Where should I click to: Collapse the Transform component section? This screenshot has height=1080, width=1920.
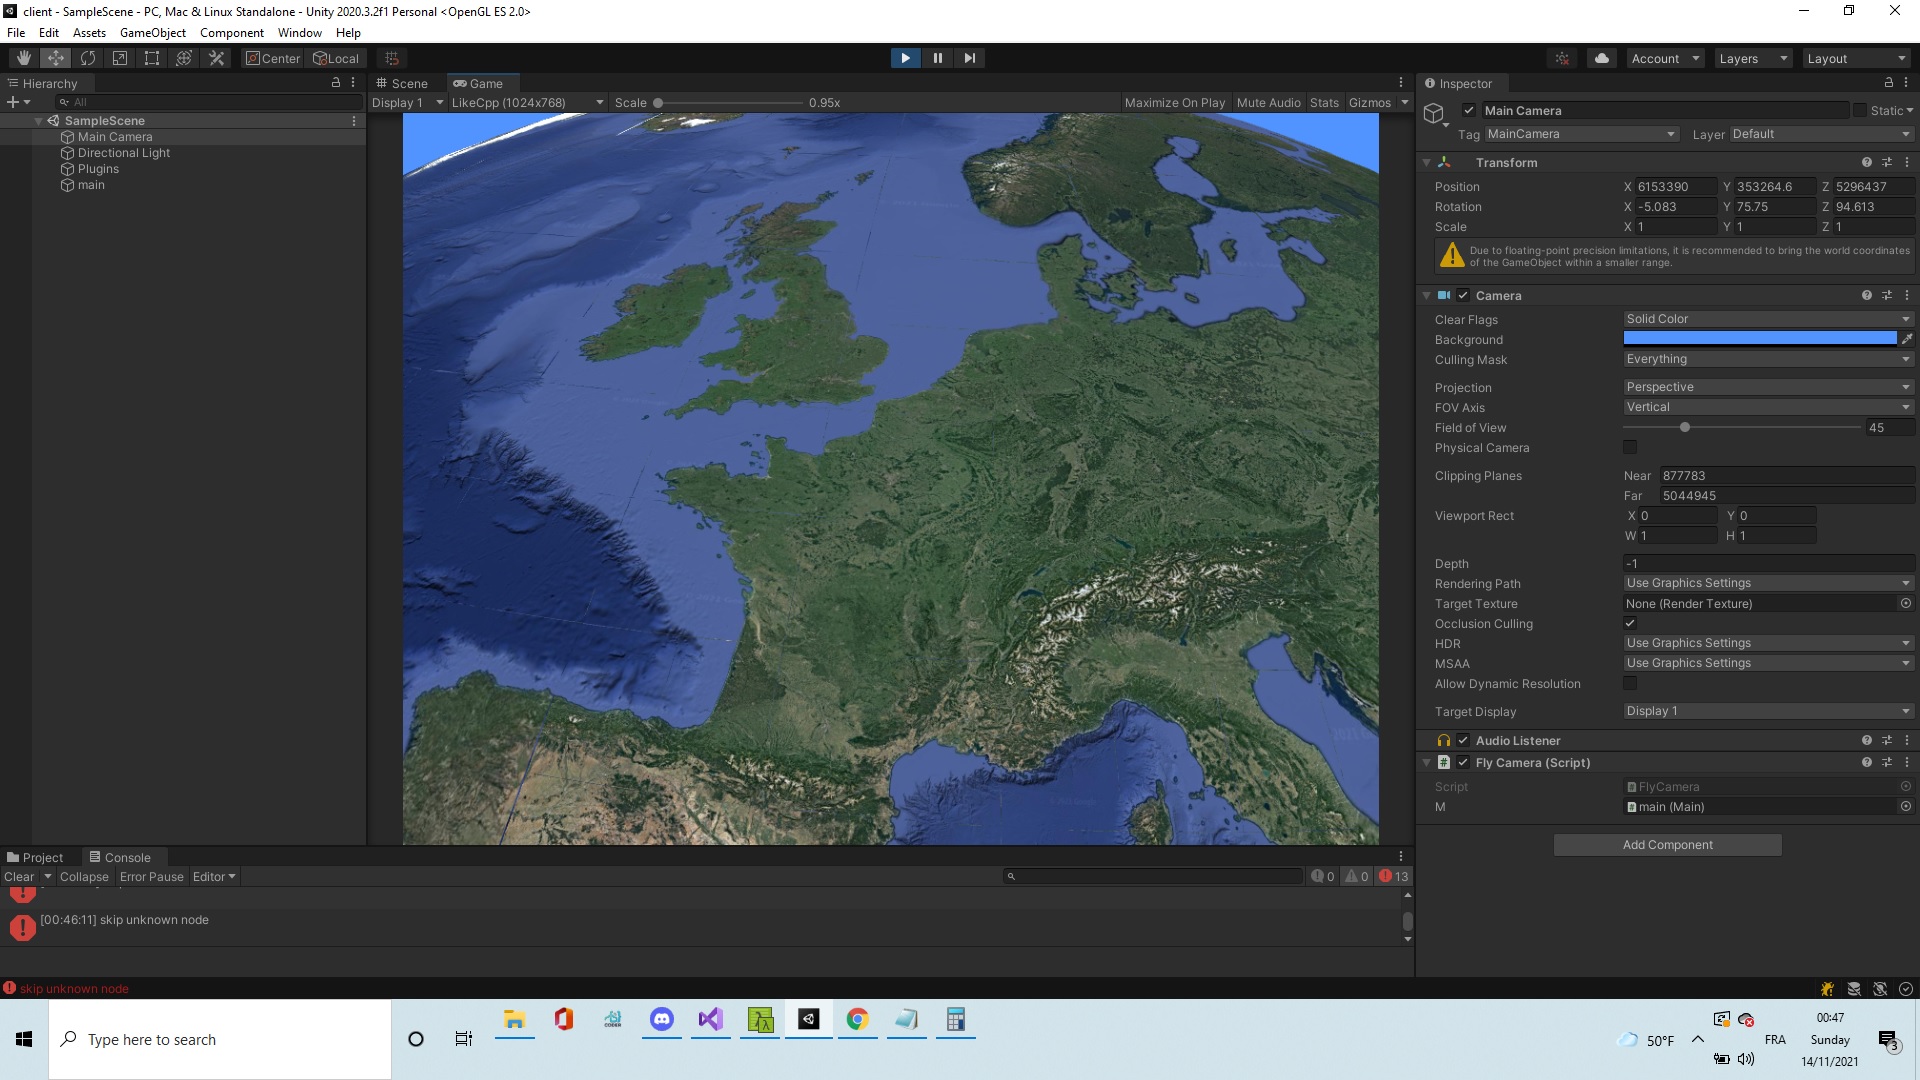pos(1427,162)
